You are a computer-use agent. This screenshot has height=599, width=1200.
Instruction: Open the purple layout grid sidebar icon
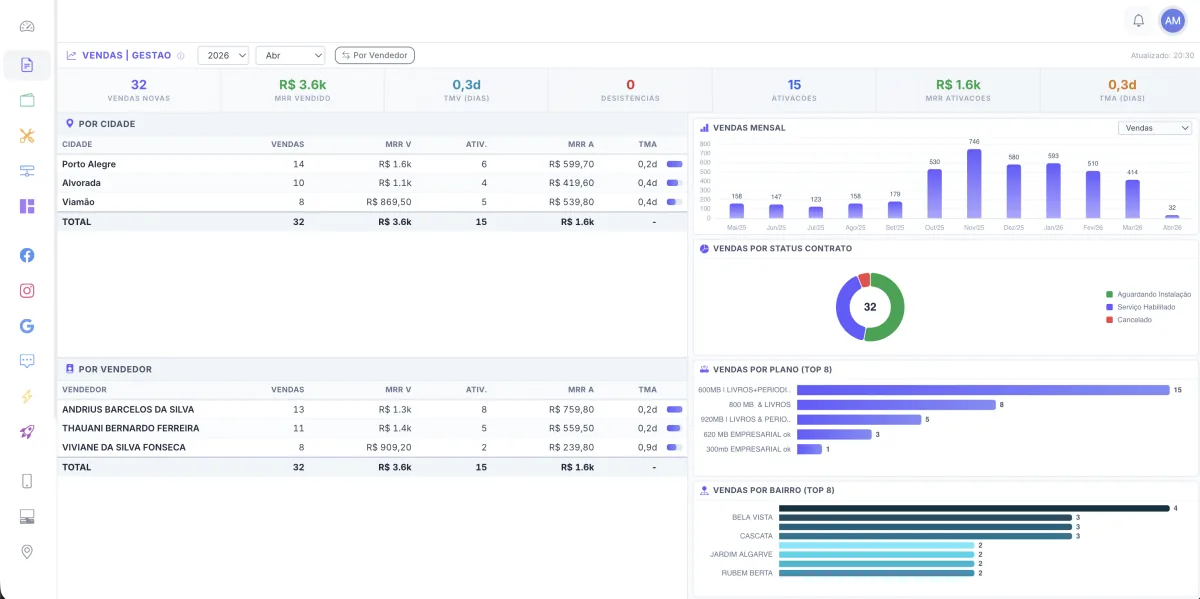tap(27, 206)
